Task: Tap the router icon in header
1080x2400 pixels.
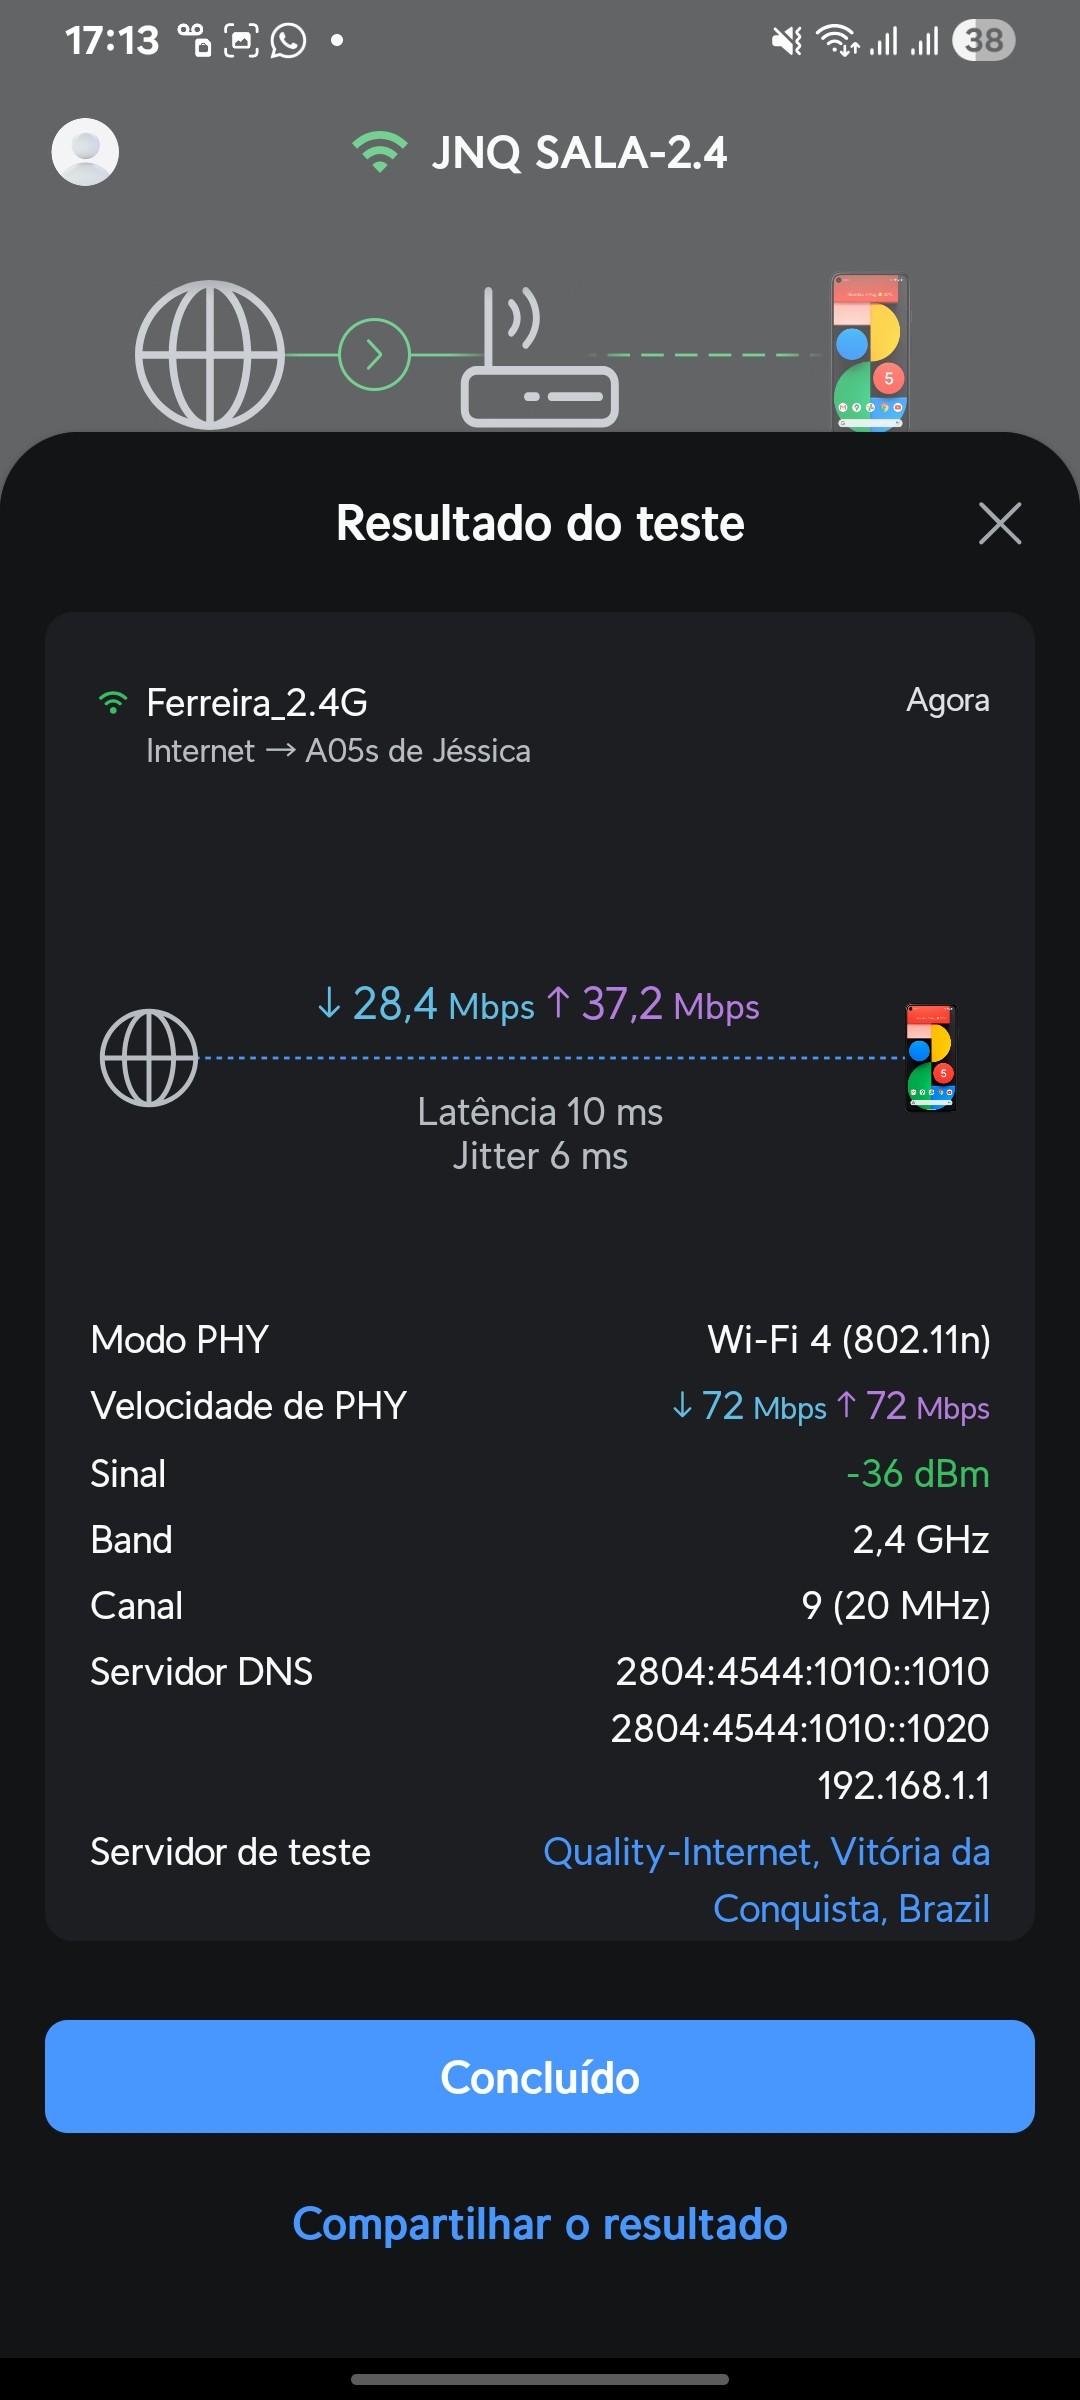Action: point(538,358)
